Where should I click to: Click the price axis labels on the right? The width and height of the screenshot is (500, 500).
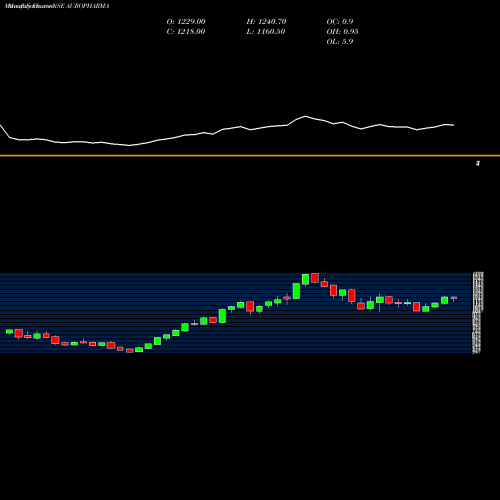point(477,313)
